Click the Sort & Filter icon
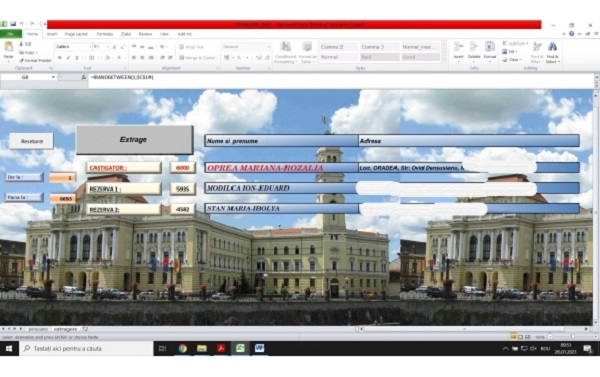 [x=537, y=47]
